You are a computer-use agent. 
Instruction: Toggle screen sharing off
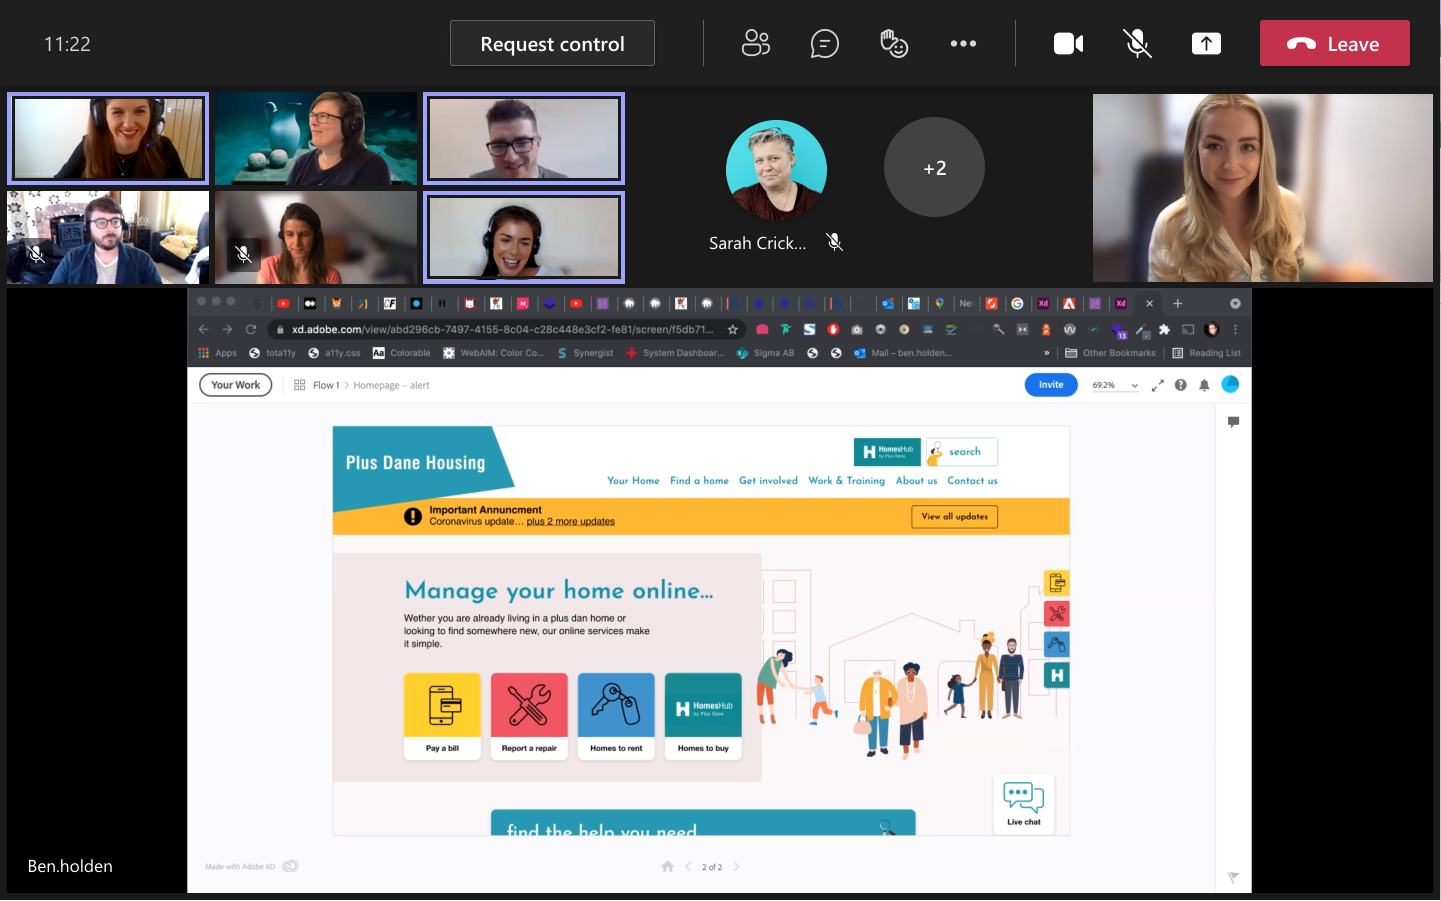click(1206, 43)
